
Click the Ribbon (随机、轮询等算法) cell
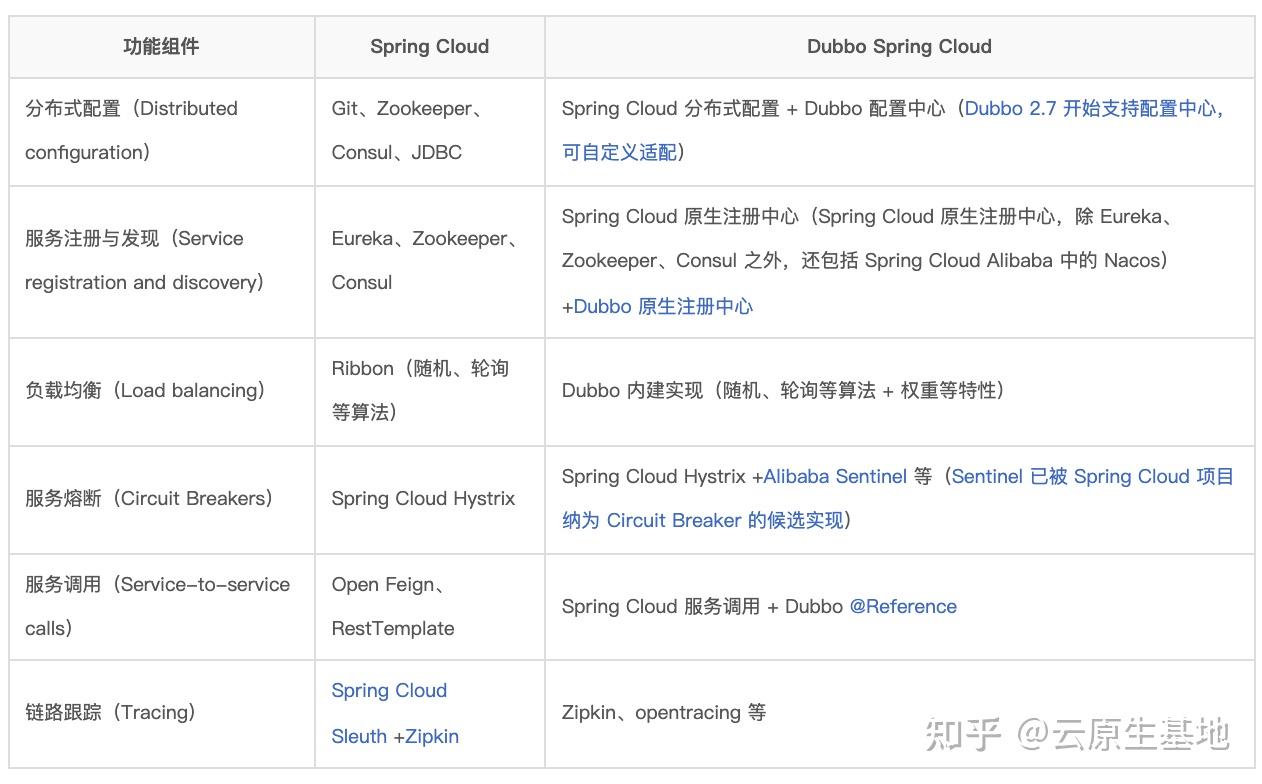(x=429, y=391)
